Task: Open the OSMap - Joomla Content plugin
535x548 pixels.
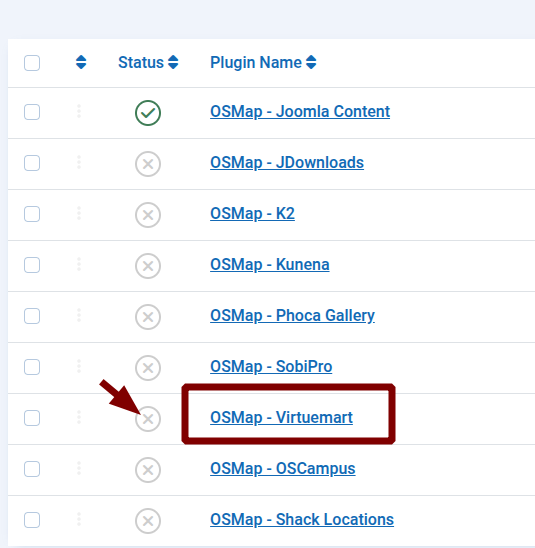Action: click(300, 112)
